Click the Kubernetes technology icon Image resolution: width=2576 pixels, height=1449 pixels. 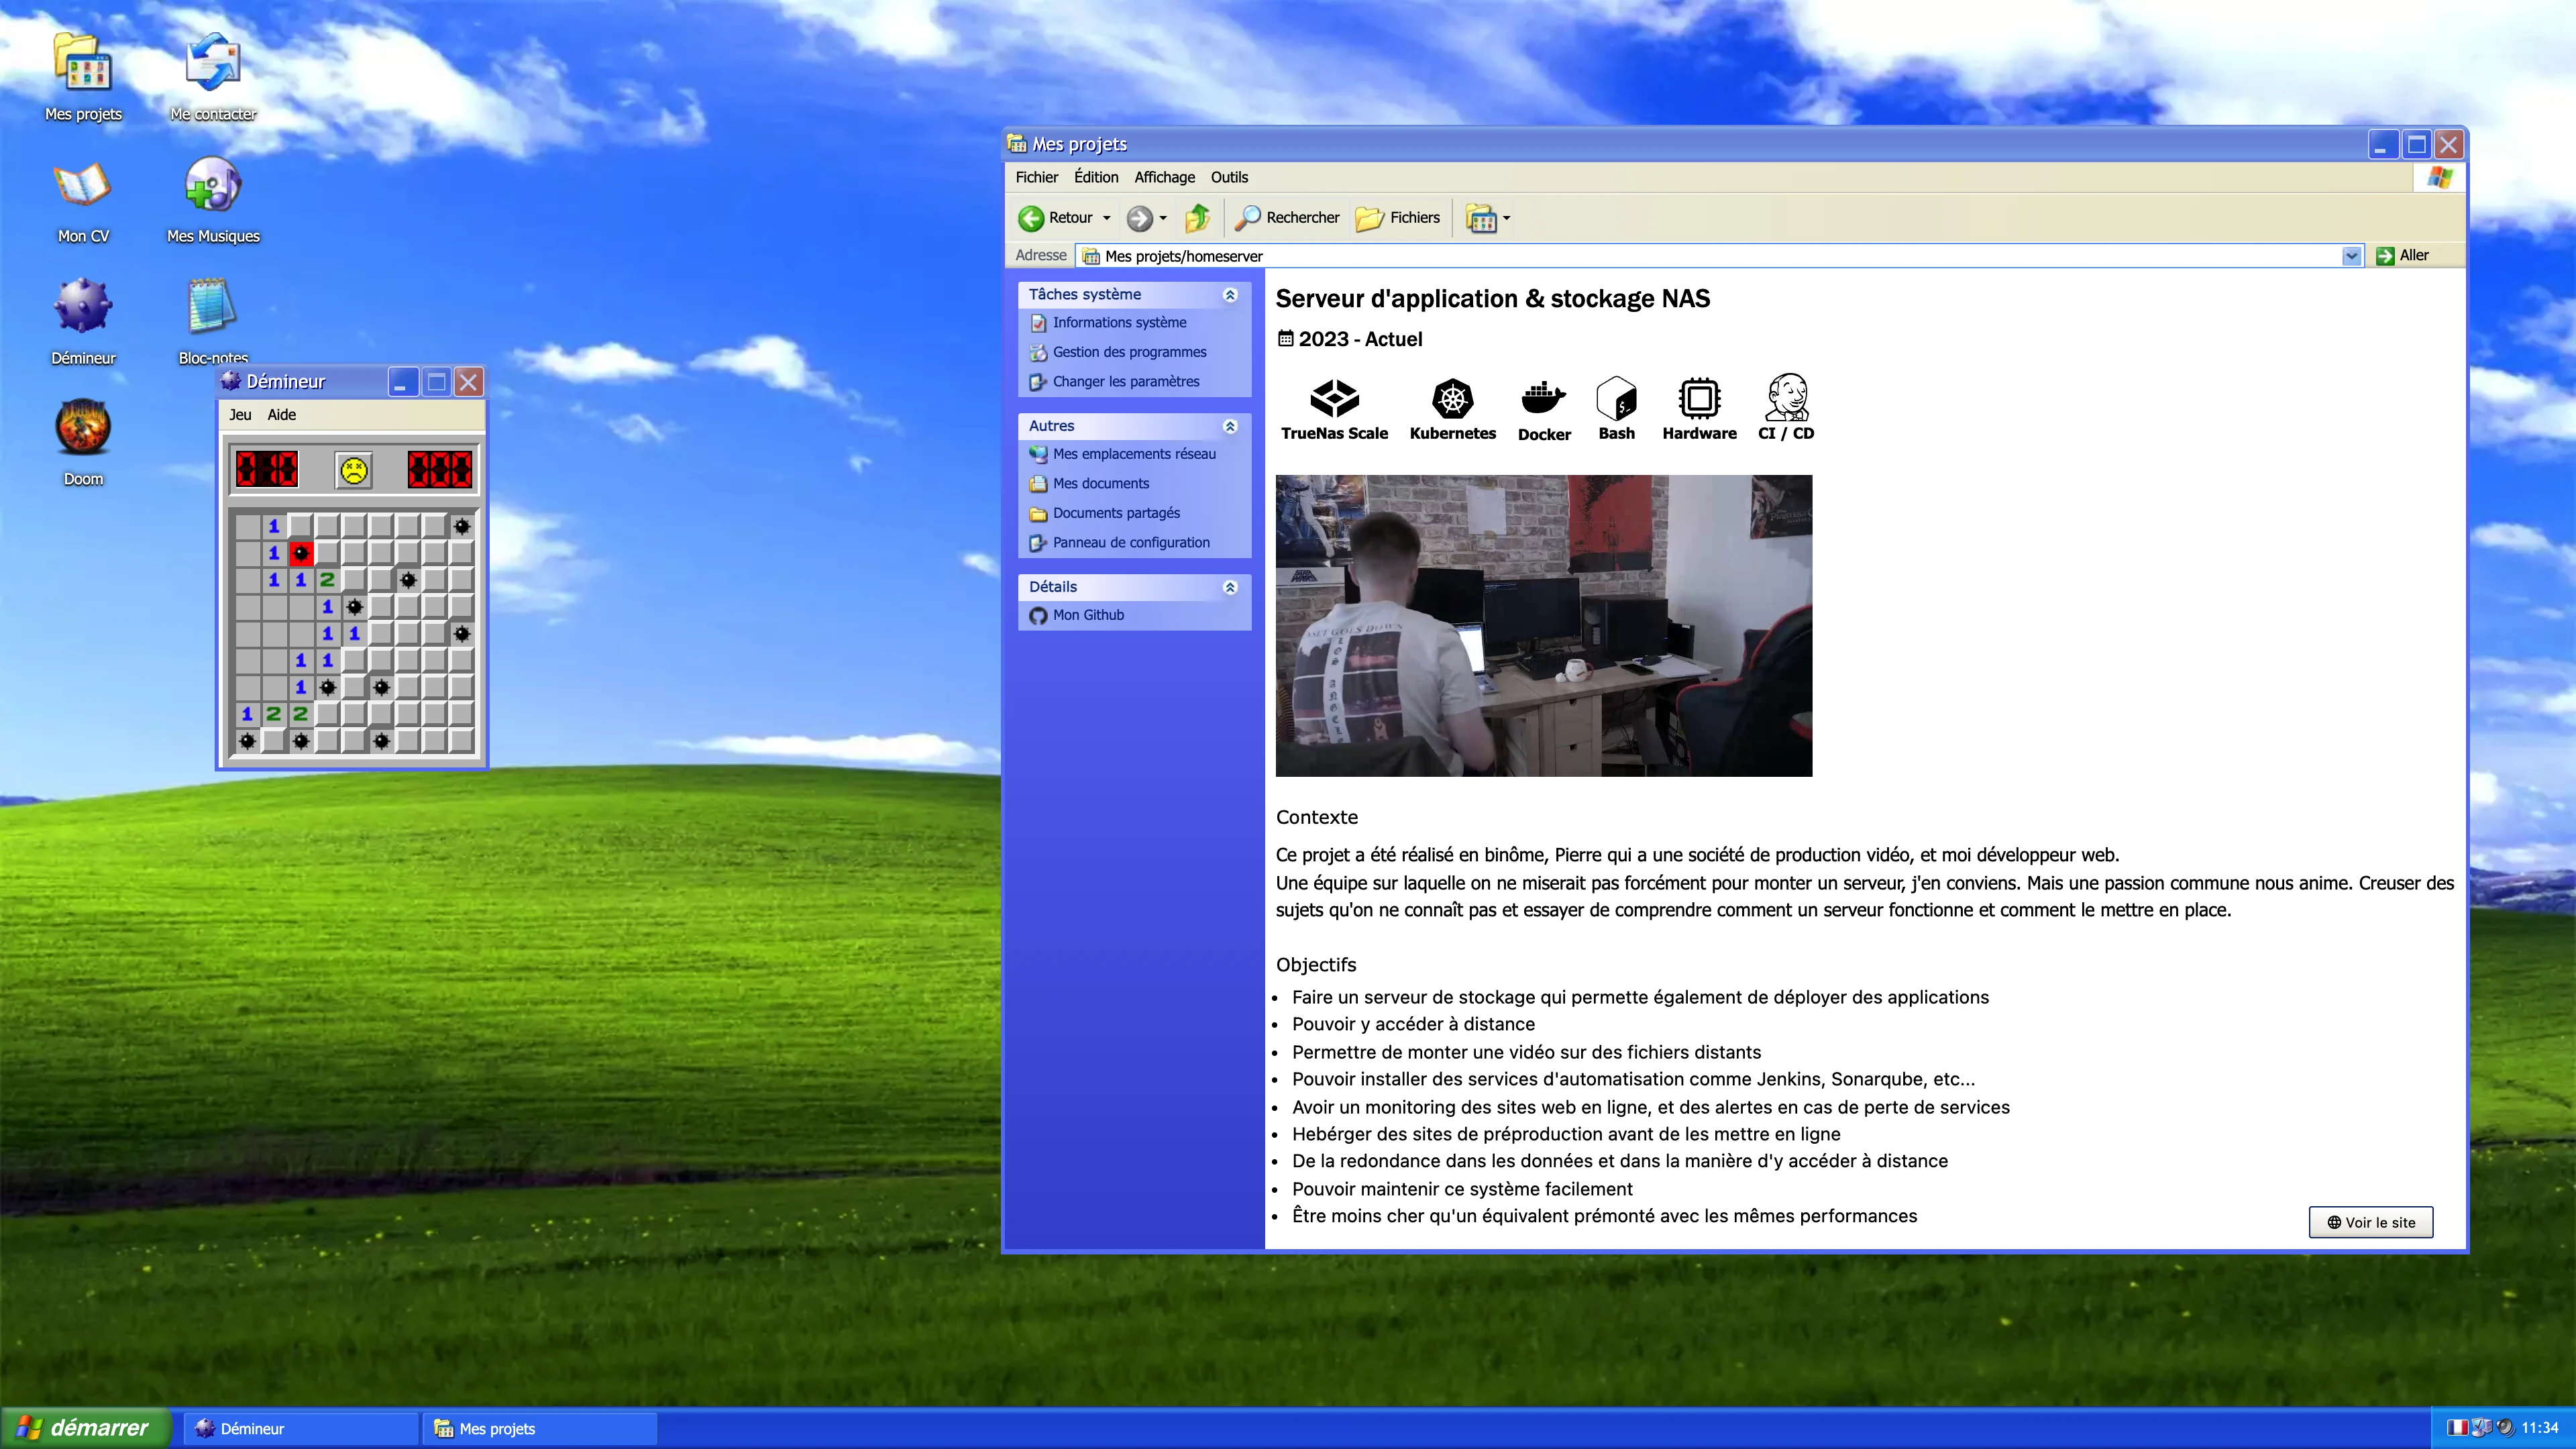pos(1452,399)
